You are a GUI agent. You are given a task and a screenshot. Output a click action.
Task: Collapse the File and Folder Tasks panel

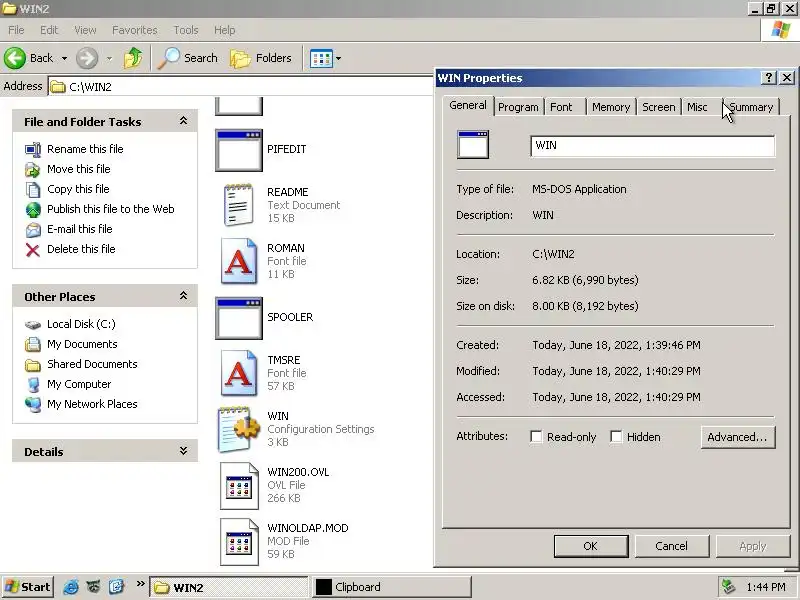183,121
